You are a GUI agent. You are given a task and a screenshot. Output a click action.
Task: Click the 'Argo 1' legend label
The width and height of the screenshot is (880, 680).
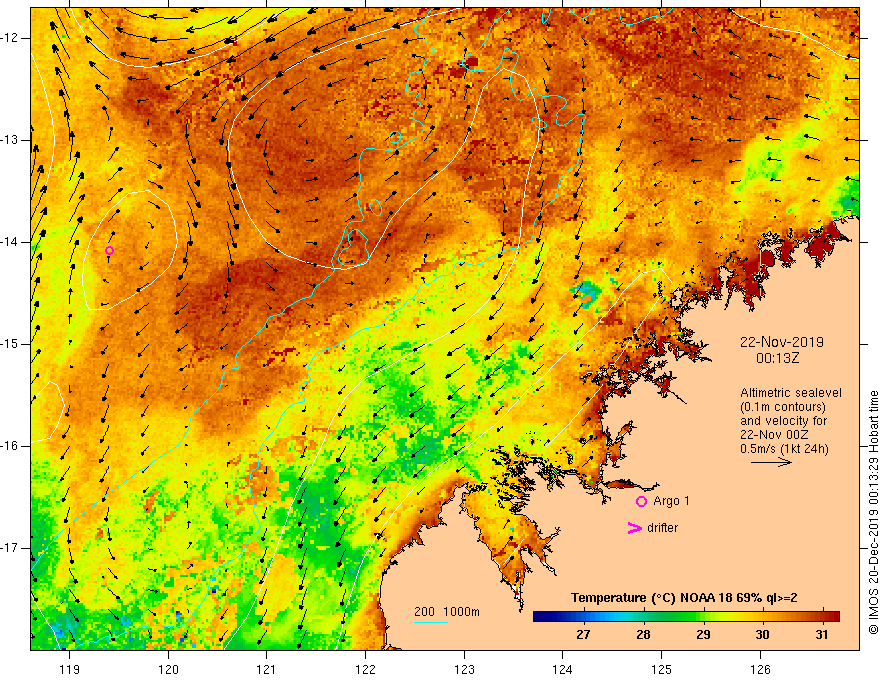[671, 501]
